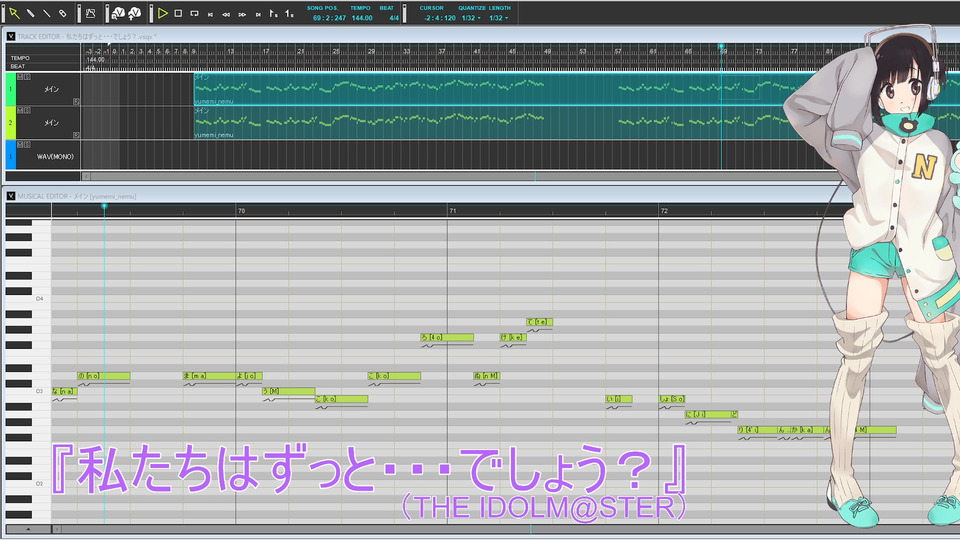The height and width of the screenshot is (540, 960).
Task: Click musical editor scrollbar left arrow
Action: click(x=57, y=529)
